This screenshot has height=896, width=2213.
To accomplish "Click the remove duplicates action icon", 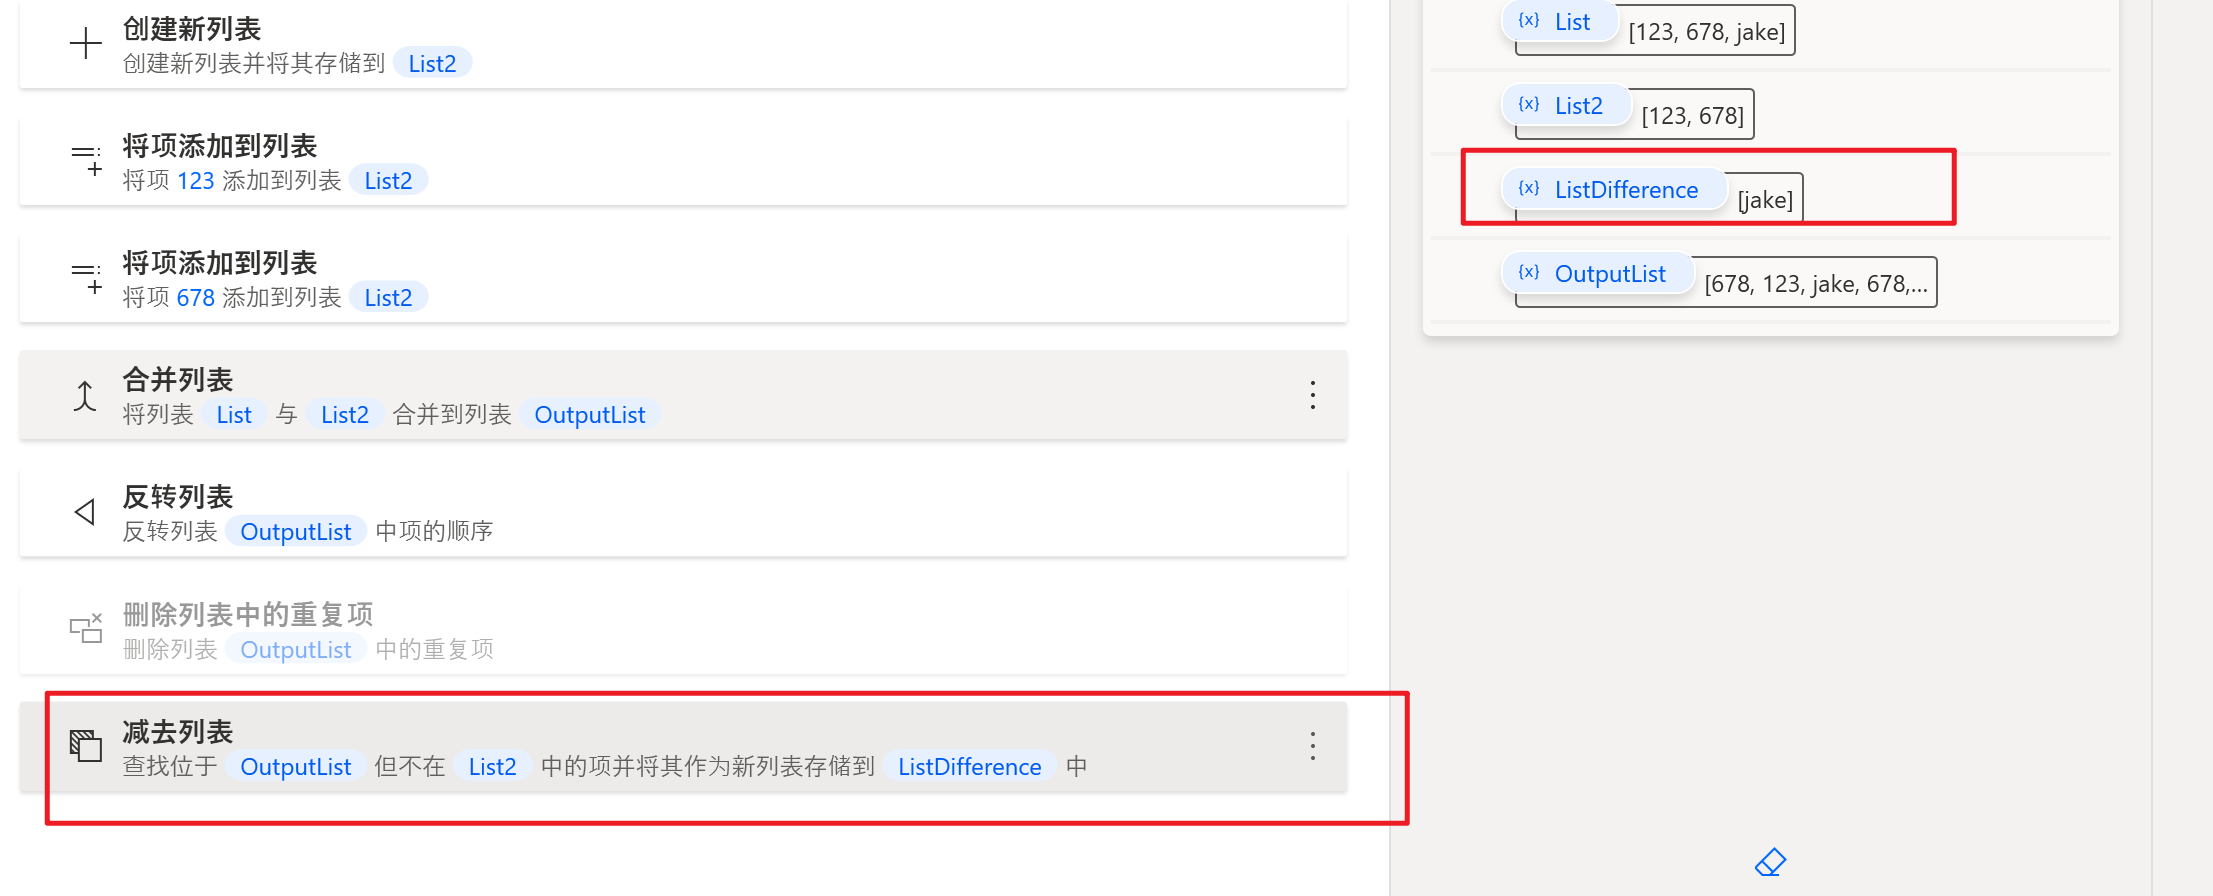I will tap(86, 629).
